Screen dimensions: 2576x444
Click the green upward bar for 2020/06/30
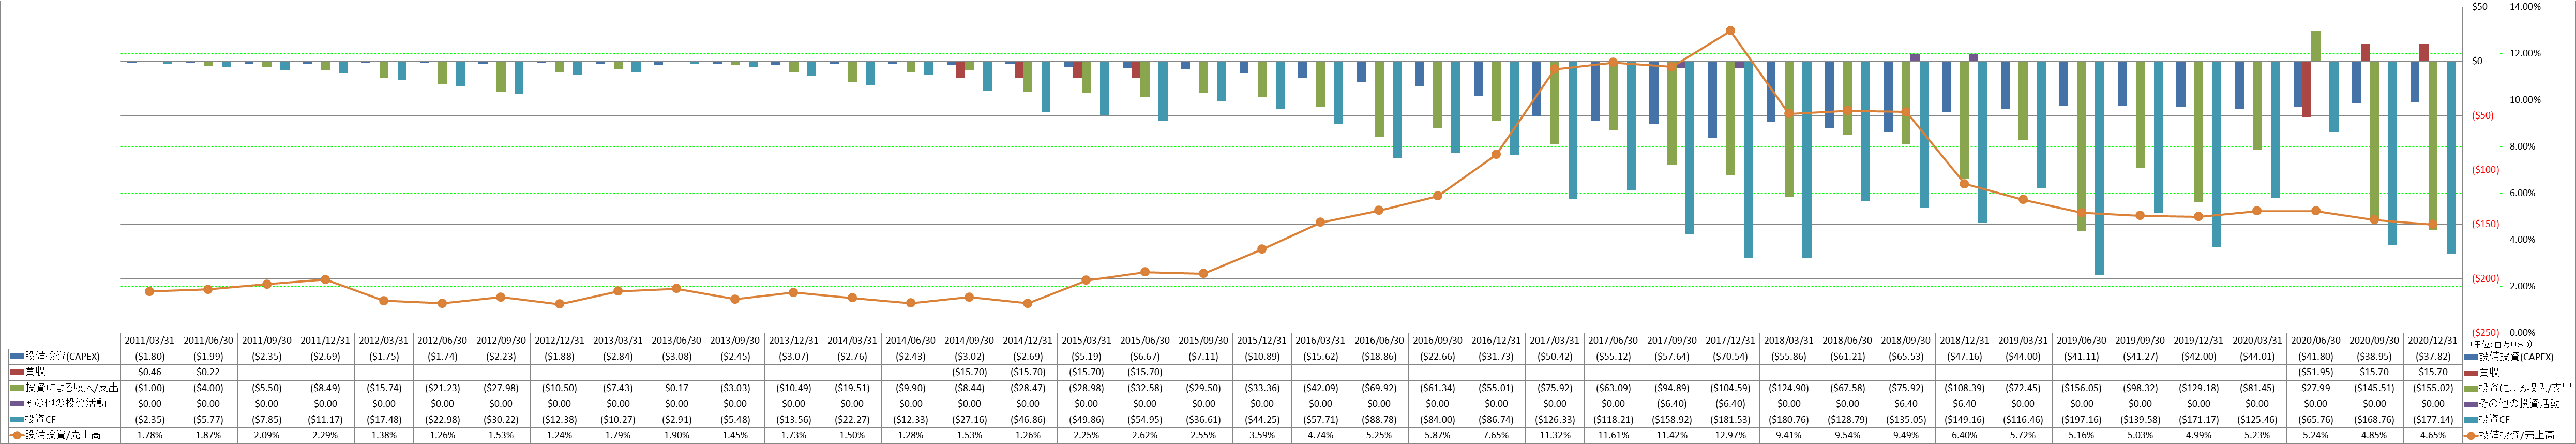[x=2316, y=46]
